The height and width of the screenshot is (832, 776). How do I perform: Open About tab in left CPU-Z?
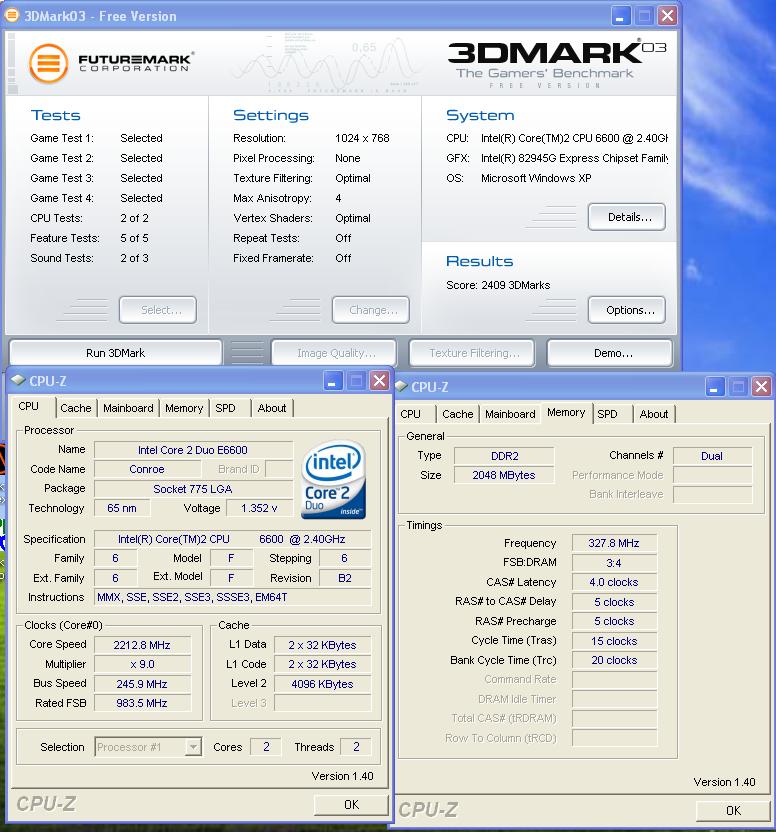tap(272, 408)
